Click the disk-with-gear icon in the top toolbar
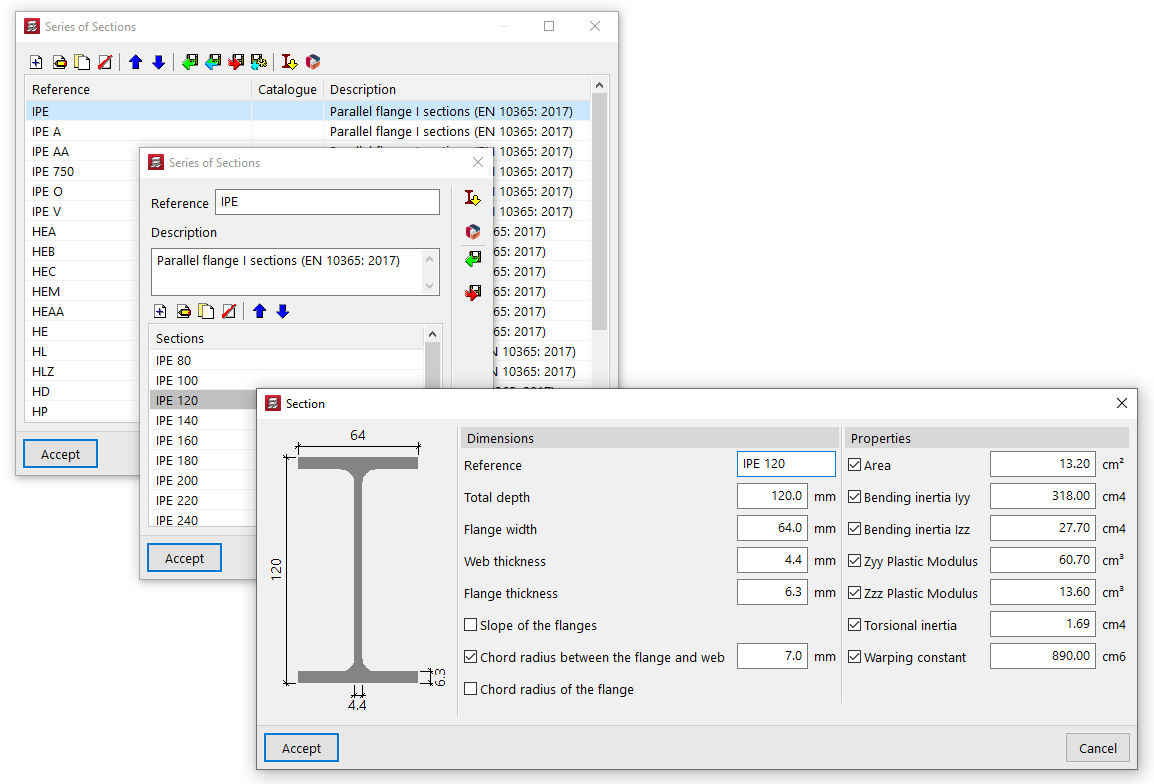The image size is (1154, 784). (x=258, y=62)
